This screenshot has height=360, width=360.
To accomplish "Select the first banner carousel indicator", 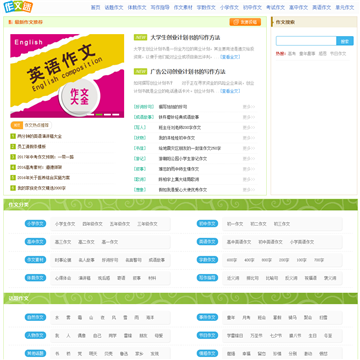I will pos(90,114).
